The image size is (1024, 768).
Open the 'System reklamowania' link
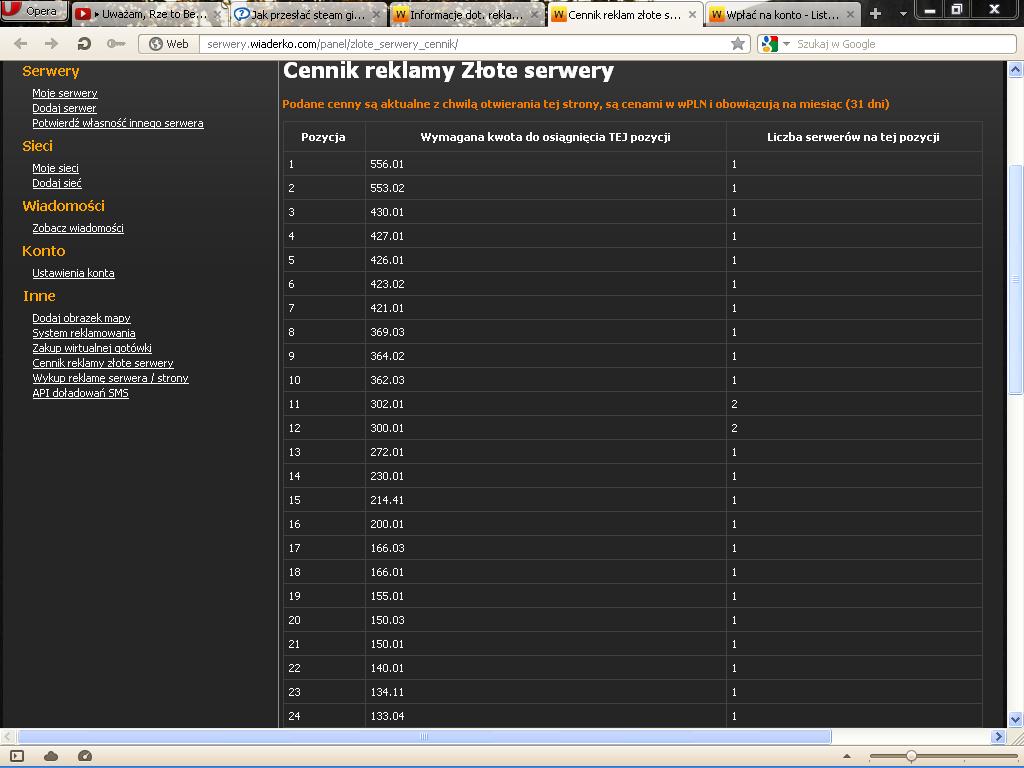click(84, 334)
